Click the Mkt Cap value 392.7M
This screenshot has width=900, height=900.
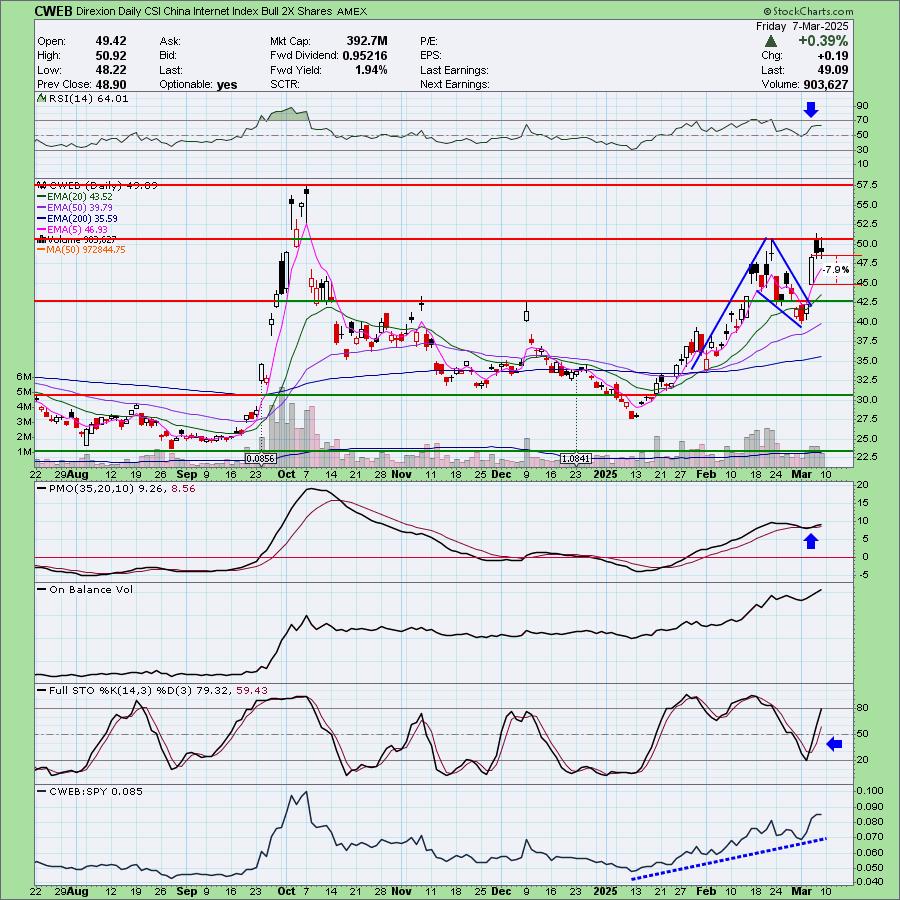coord(367,41)
